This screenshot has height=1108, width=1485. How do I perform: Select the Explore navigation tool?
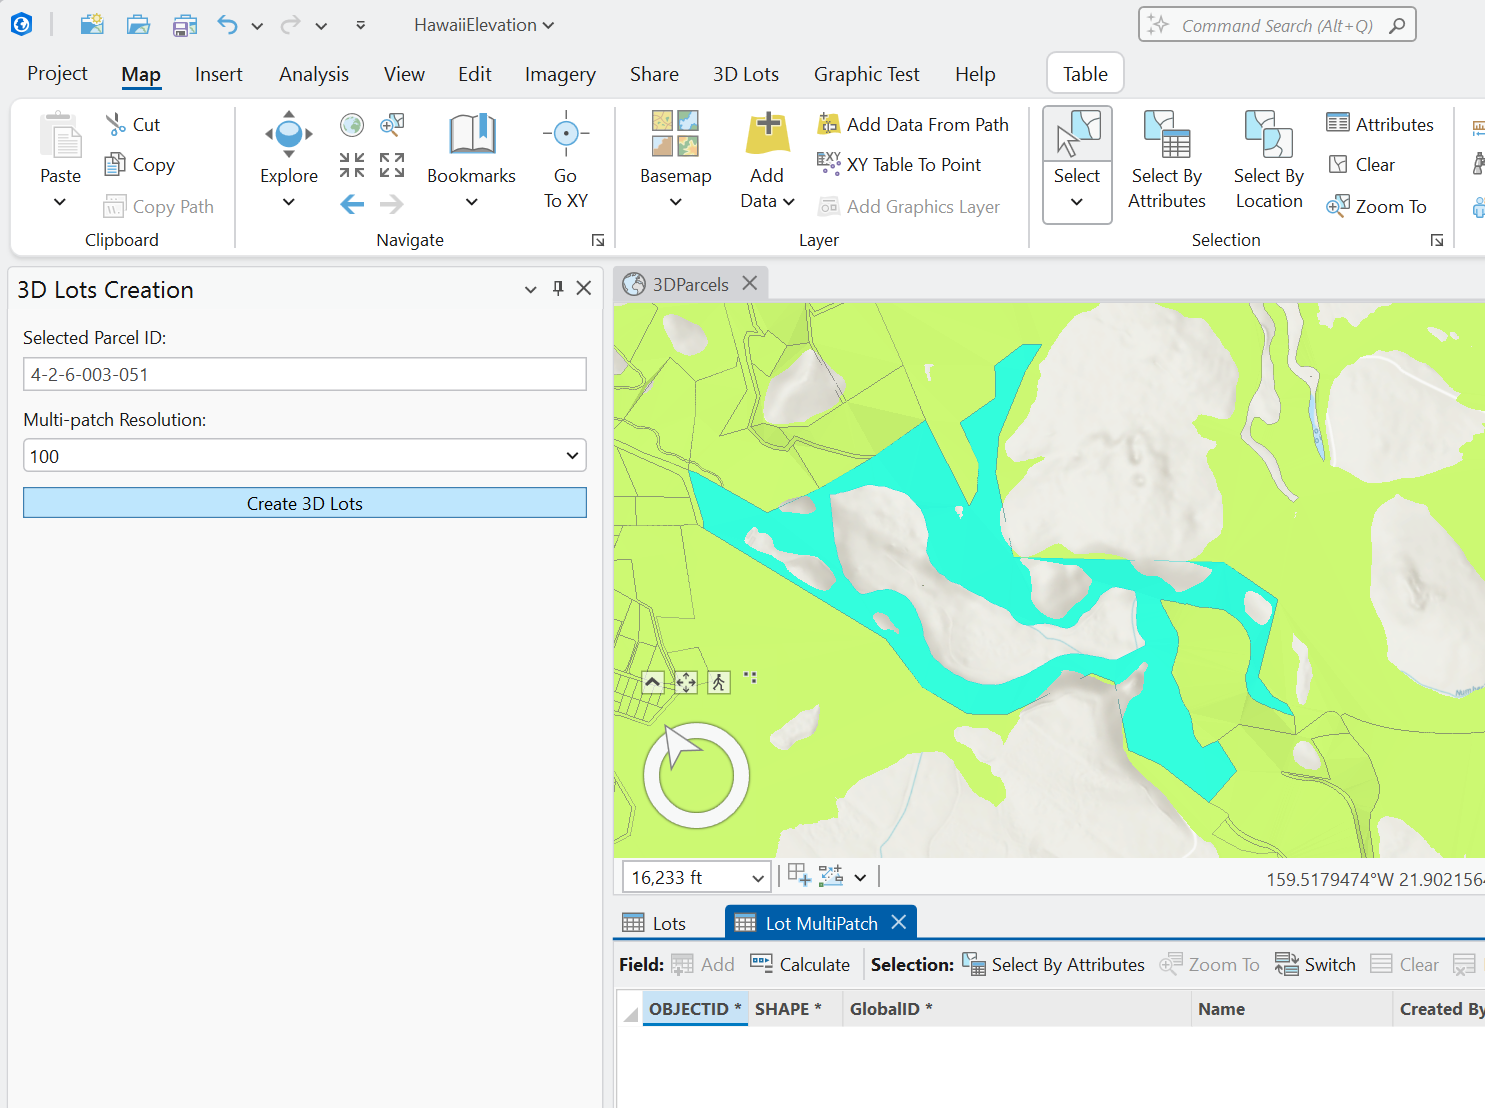(x=289, y=147)
